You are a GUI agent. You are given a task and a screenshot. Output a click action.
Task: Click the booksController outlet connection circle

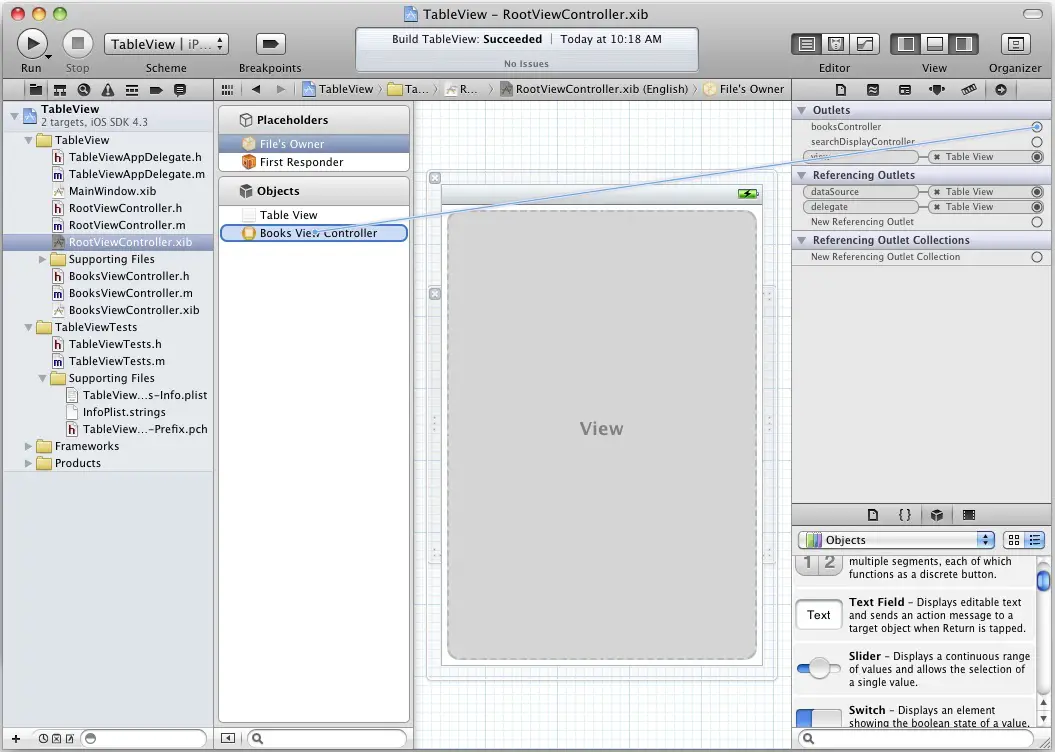1037,127
